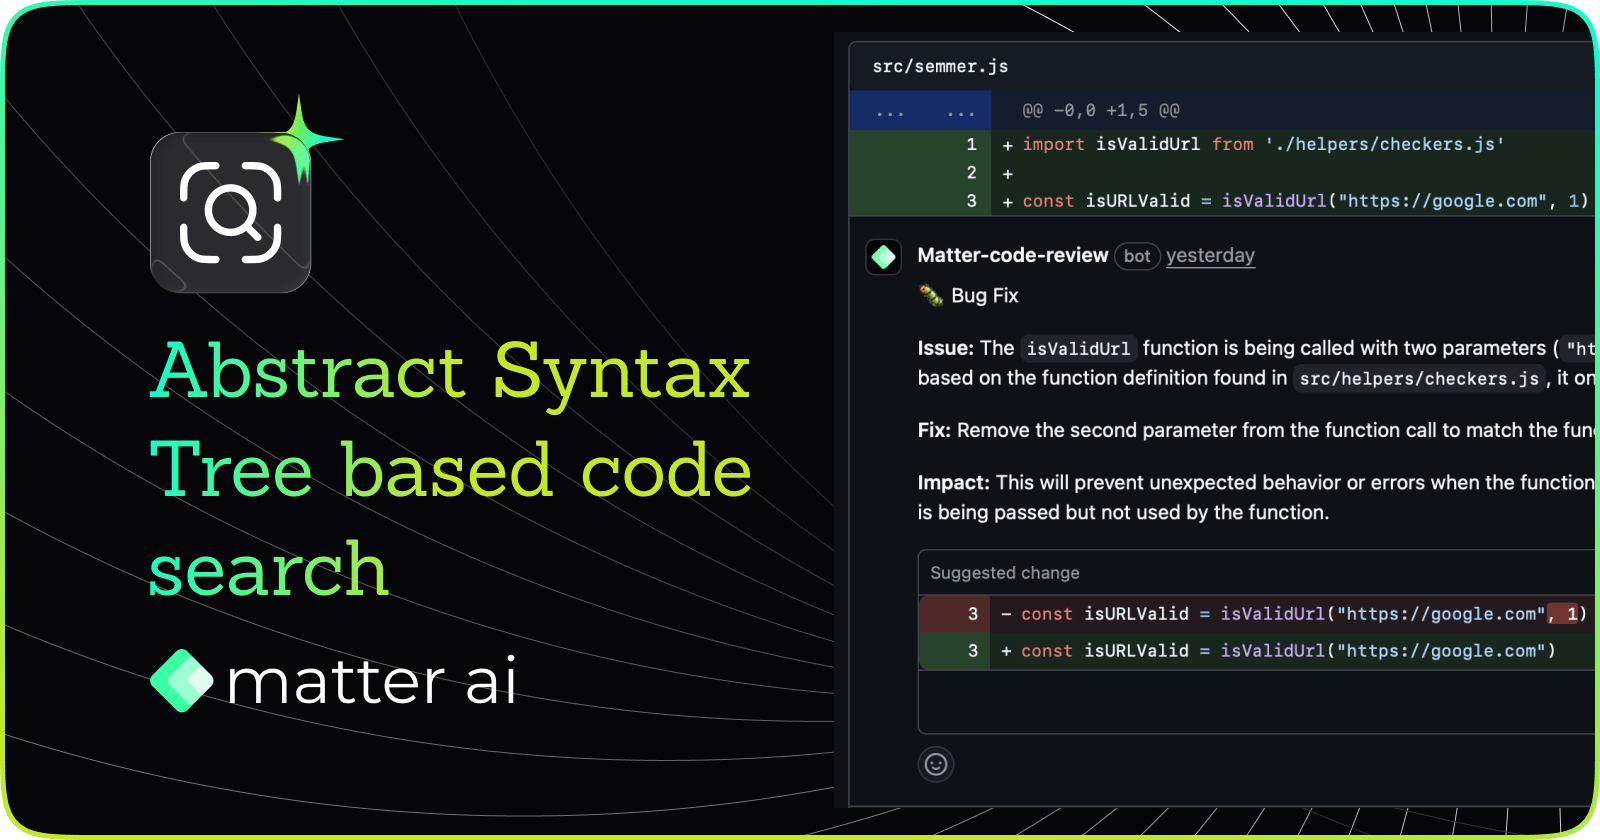Click the removed line in the suggested change
The image size is (1600, 840).
pos(1257,614)
